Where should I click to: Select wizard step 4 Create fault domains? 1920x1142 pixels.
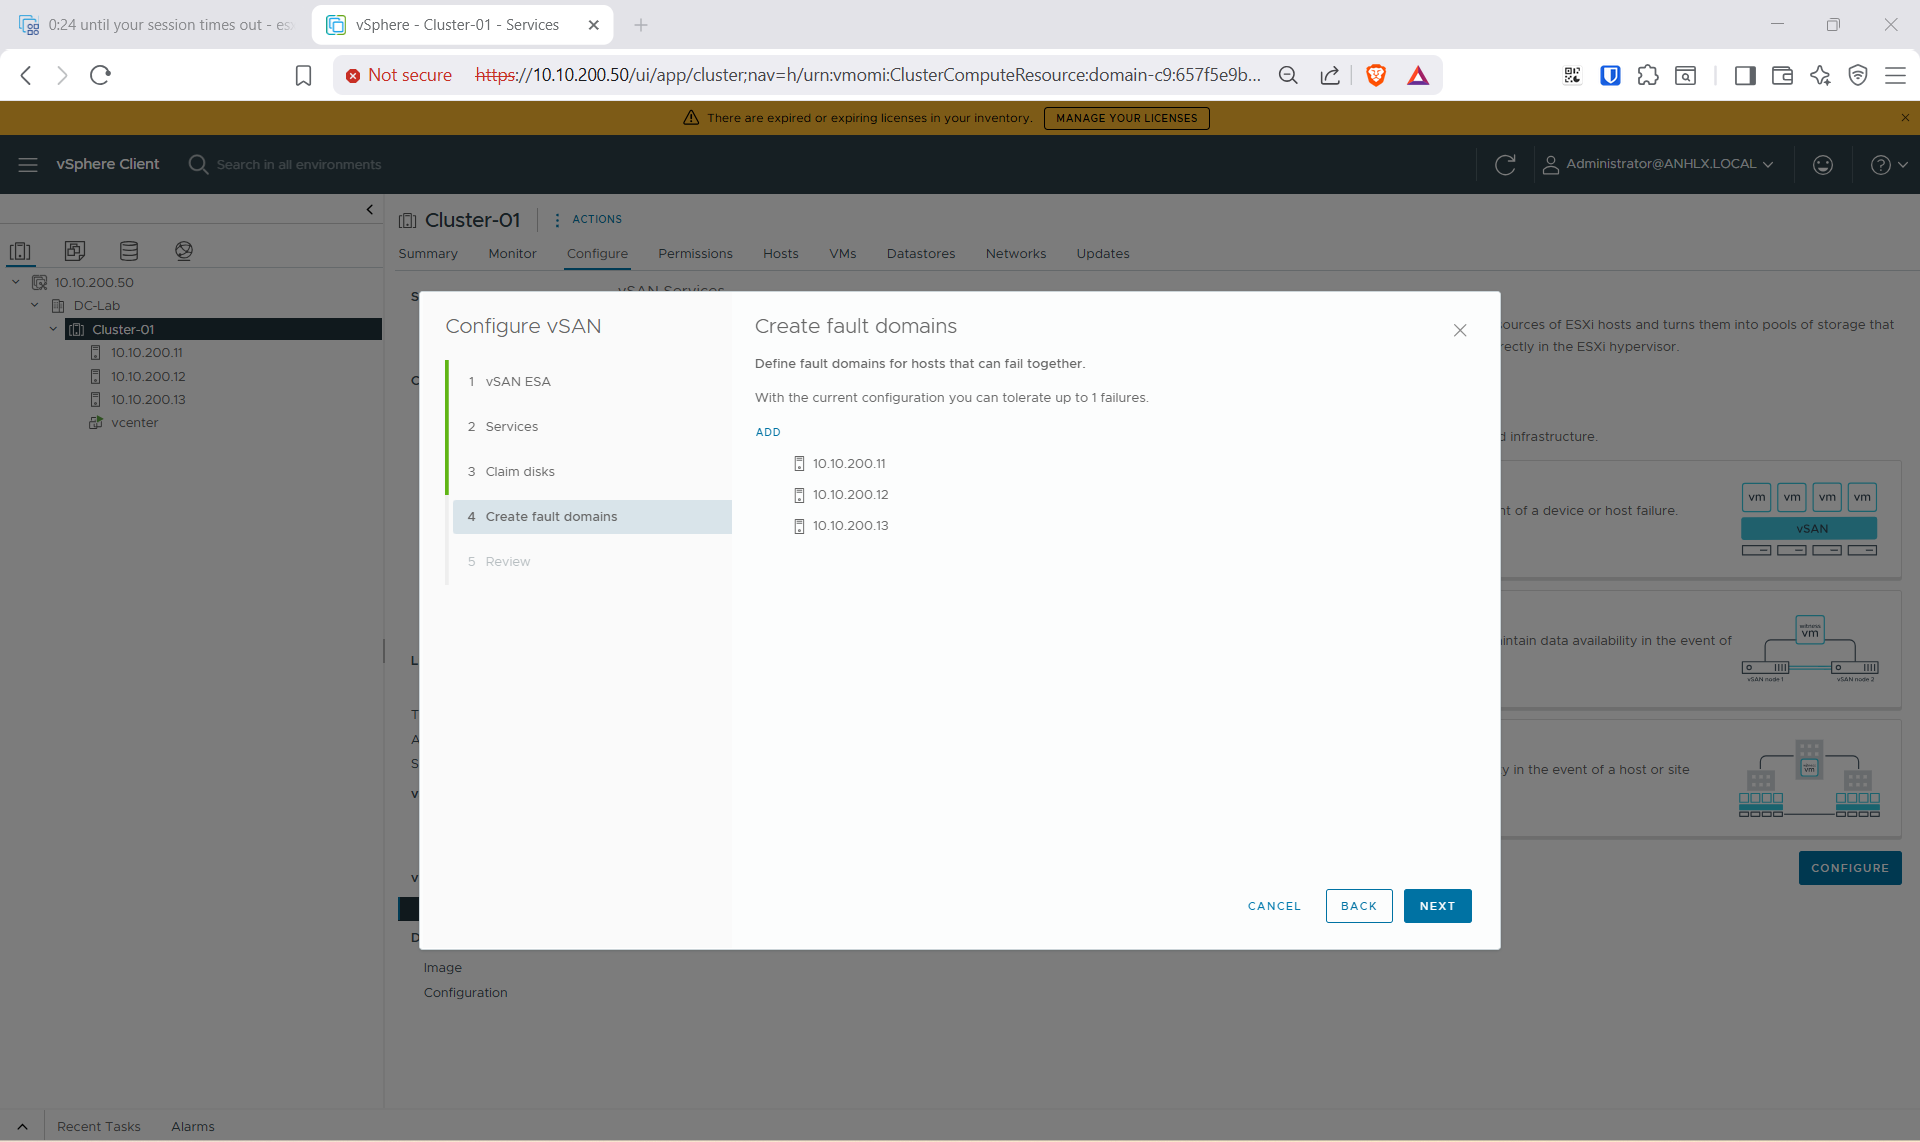tap(592, 516)
